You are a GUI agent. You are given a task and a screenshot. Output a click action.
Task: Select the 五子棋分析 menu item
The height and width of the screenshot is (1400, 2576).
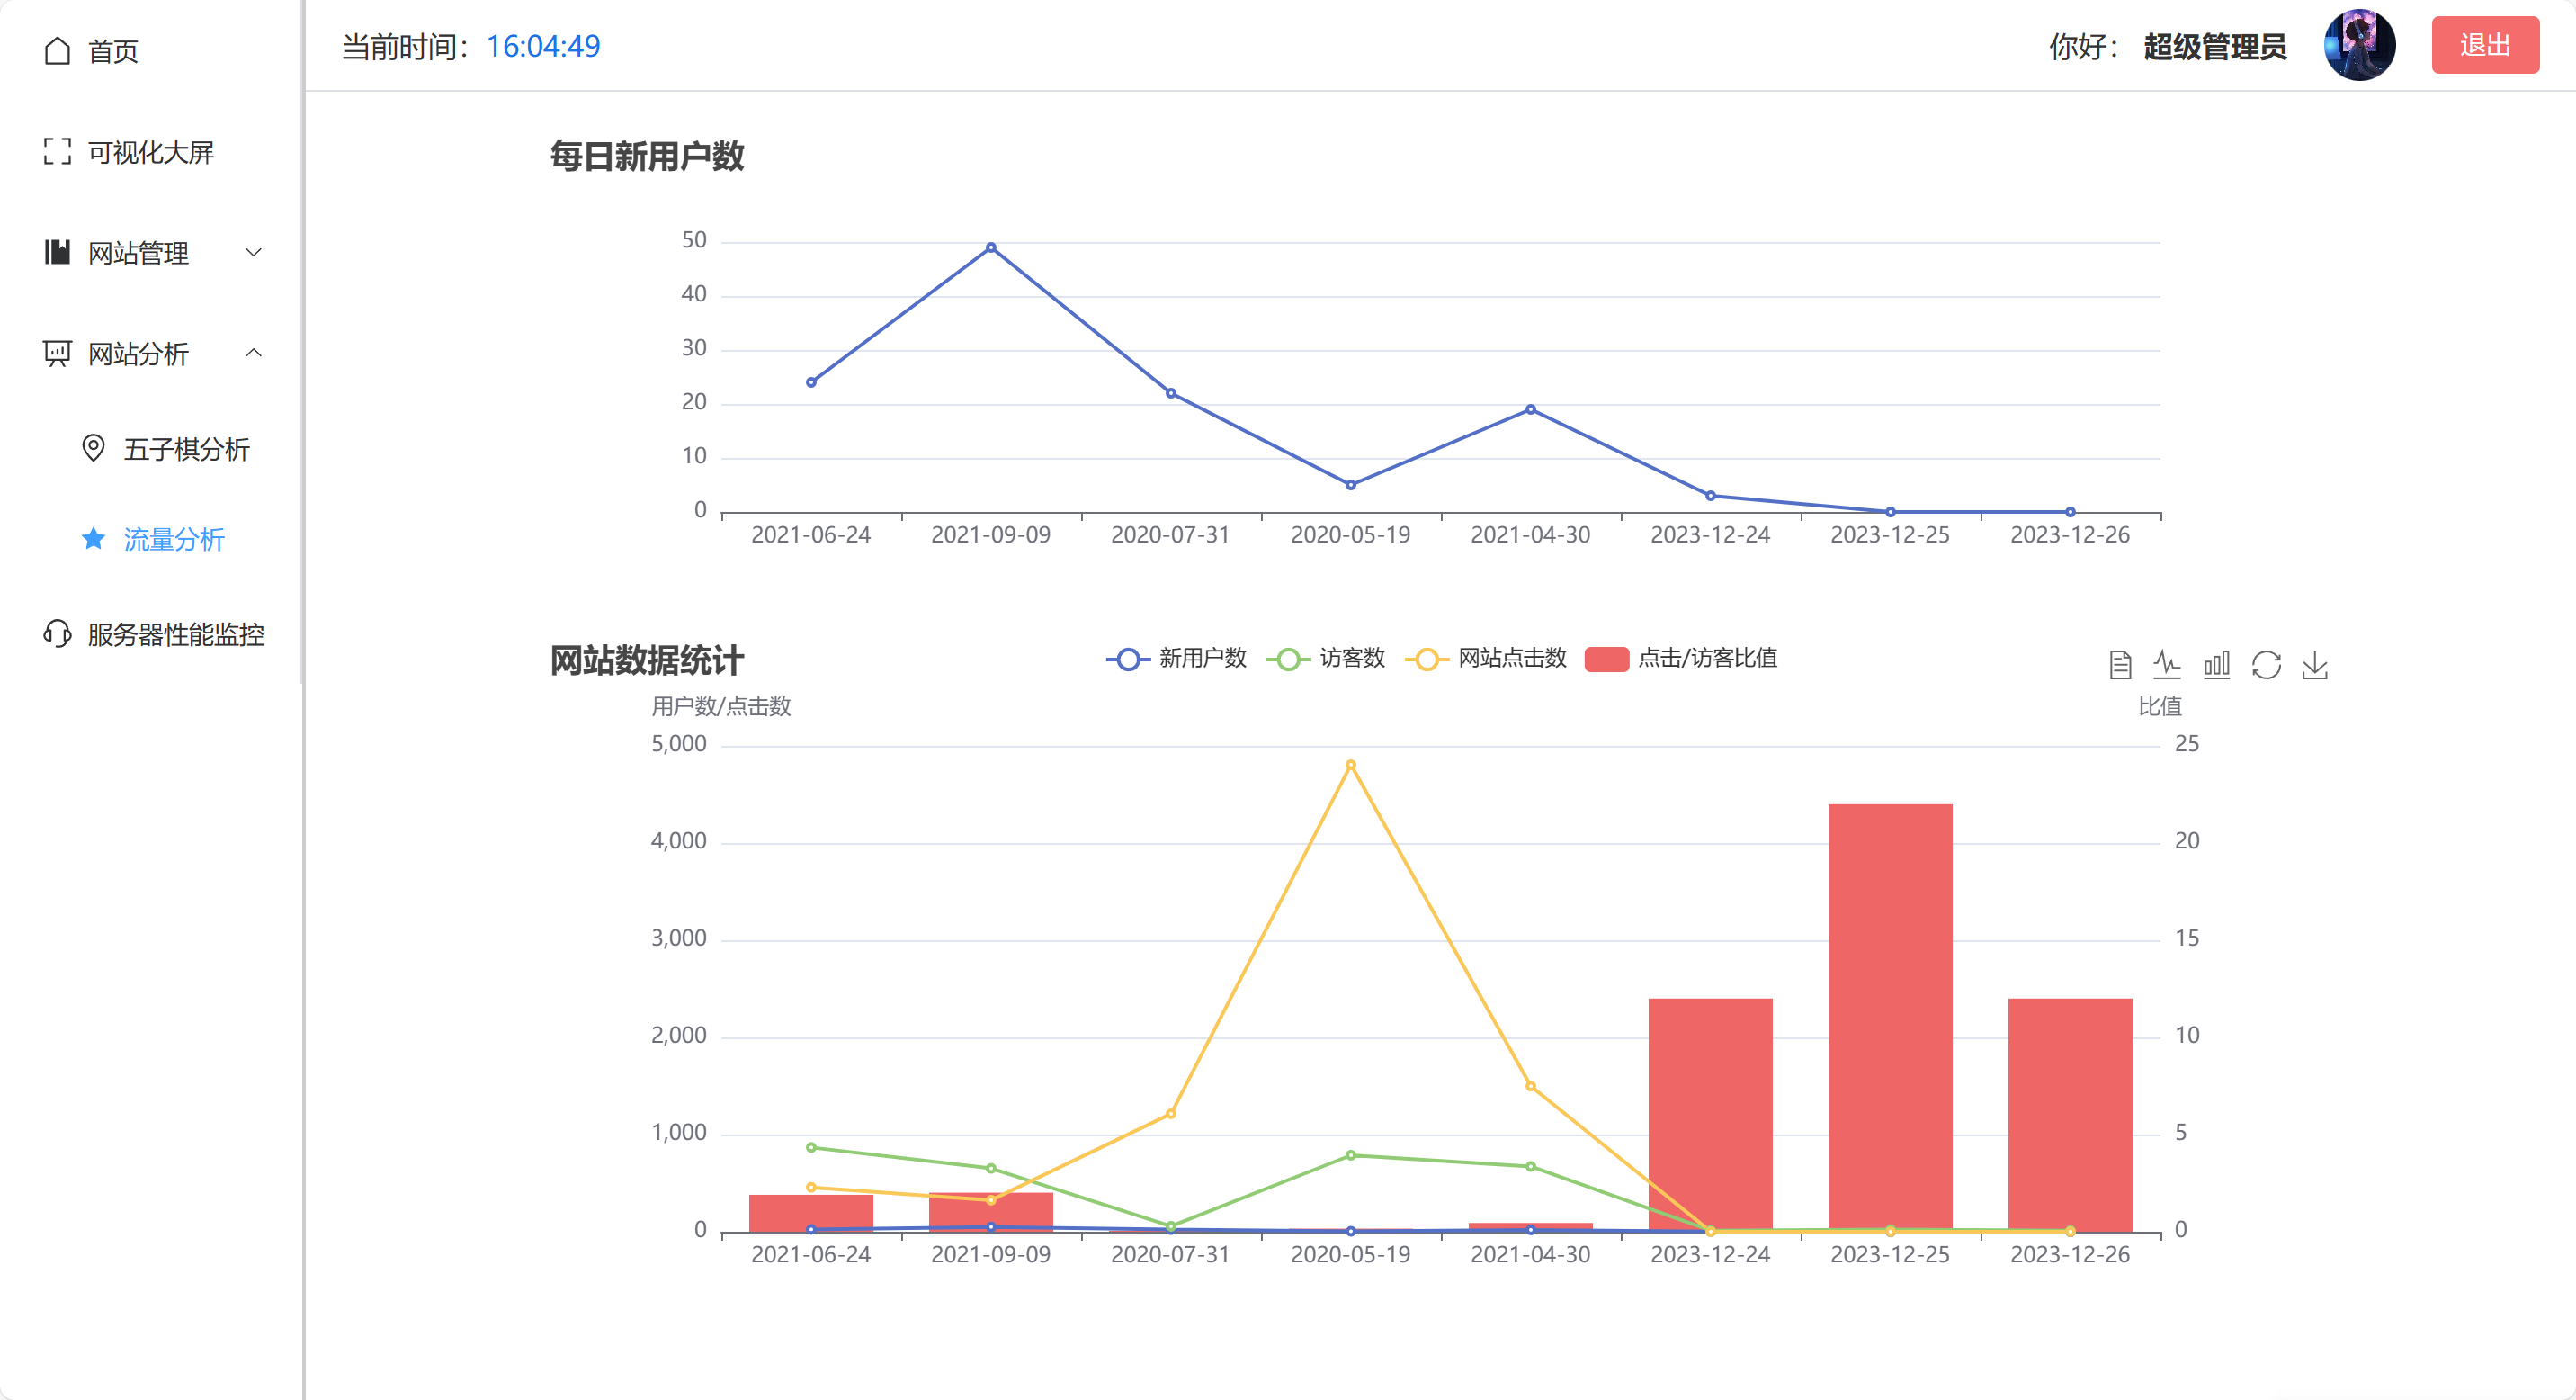pyautogui.click(x=186, y=449)
